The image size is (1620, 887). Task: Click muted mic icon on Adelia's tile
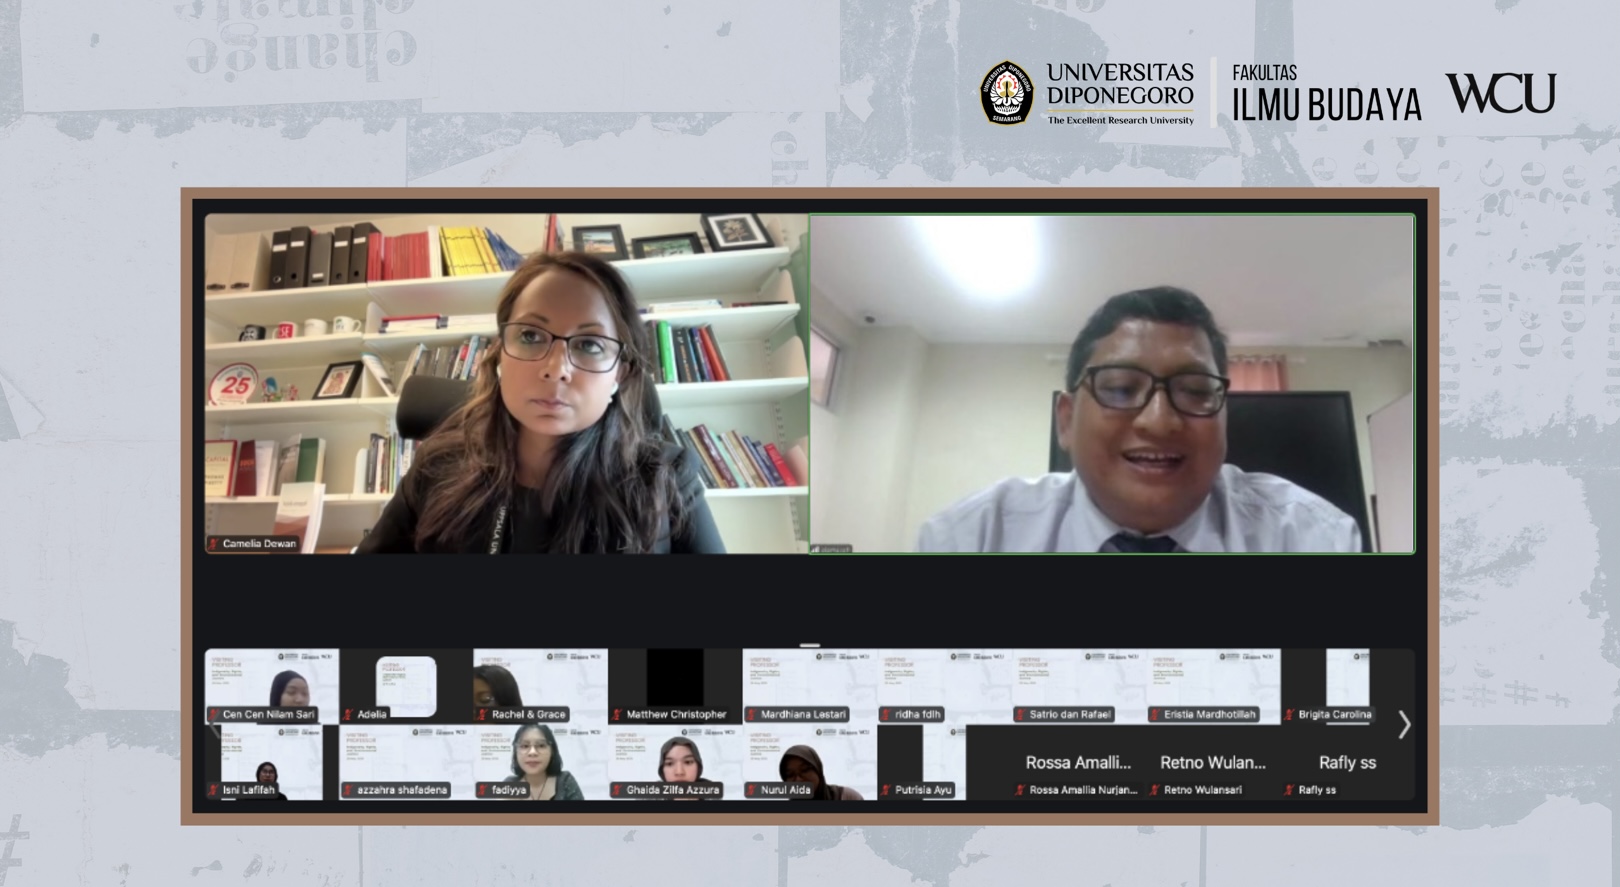point(348,715)
